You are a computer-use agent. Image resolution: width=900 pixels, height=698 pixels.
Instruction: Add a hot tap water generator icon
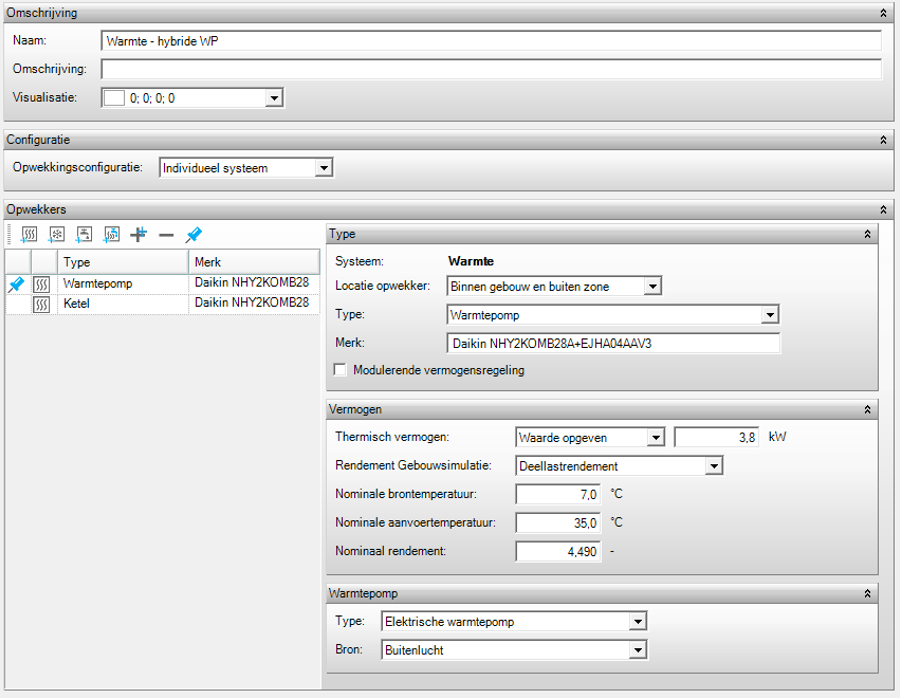pyautogui.click(x=84, y=234)
